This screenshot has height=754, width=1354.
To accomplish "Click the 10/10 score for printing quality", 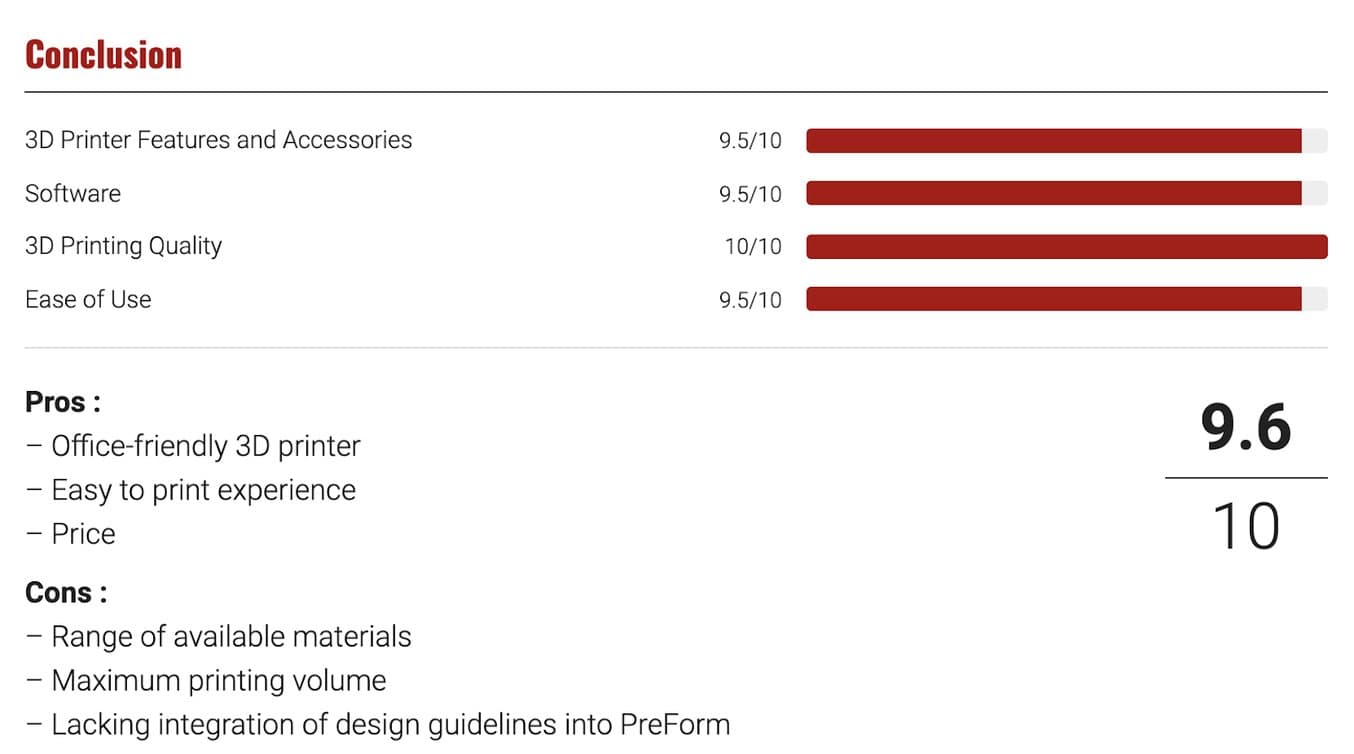I will (753, 247).
